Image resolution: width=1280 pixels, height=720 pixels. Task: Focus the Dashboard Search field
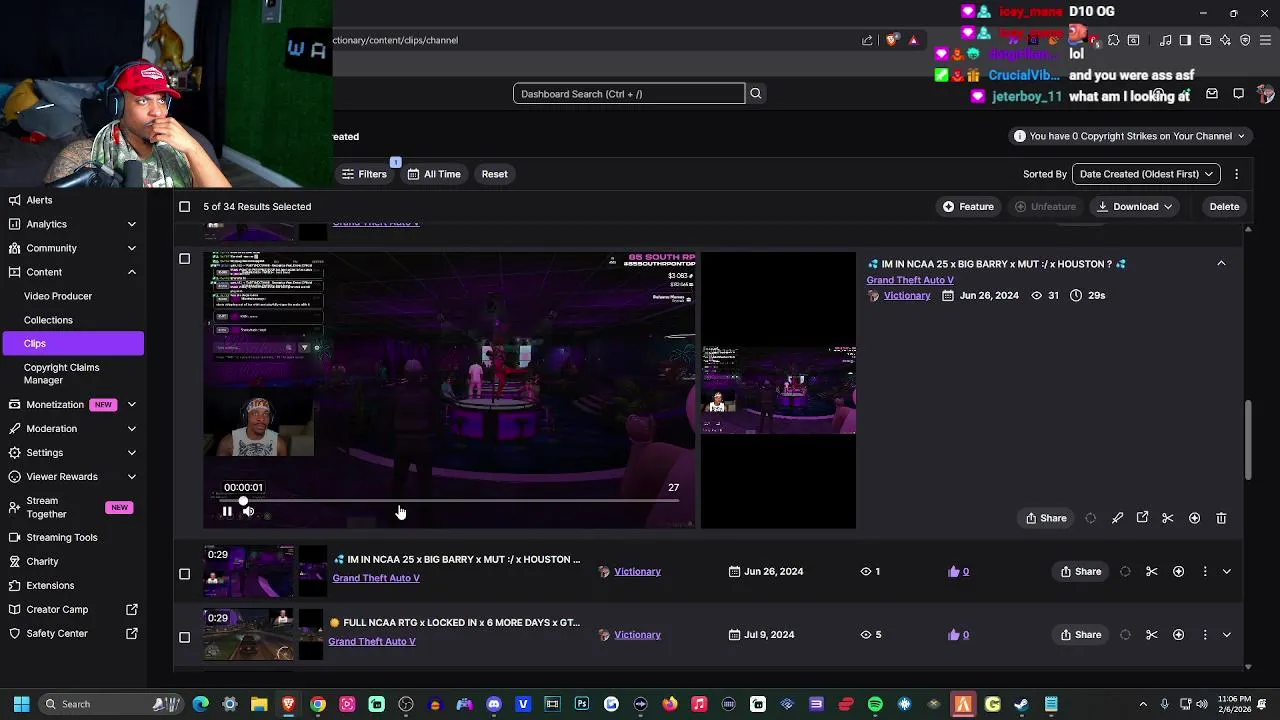pos(629,93)
